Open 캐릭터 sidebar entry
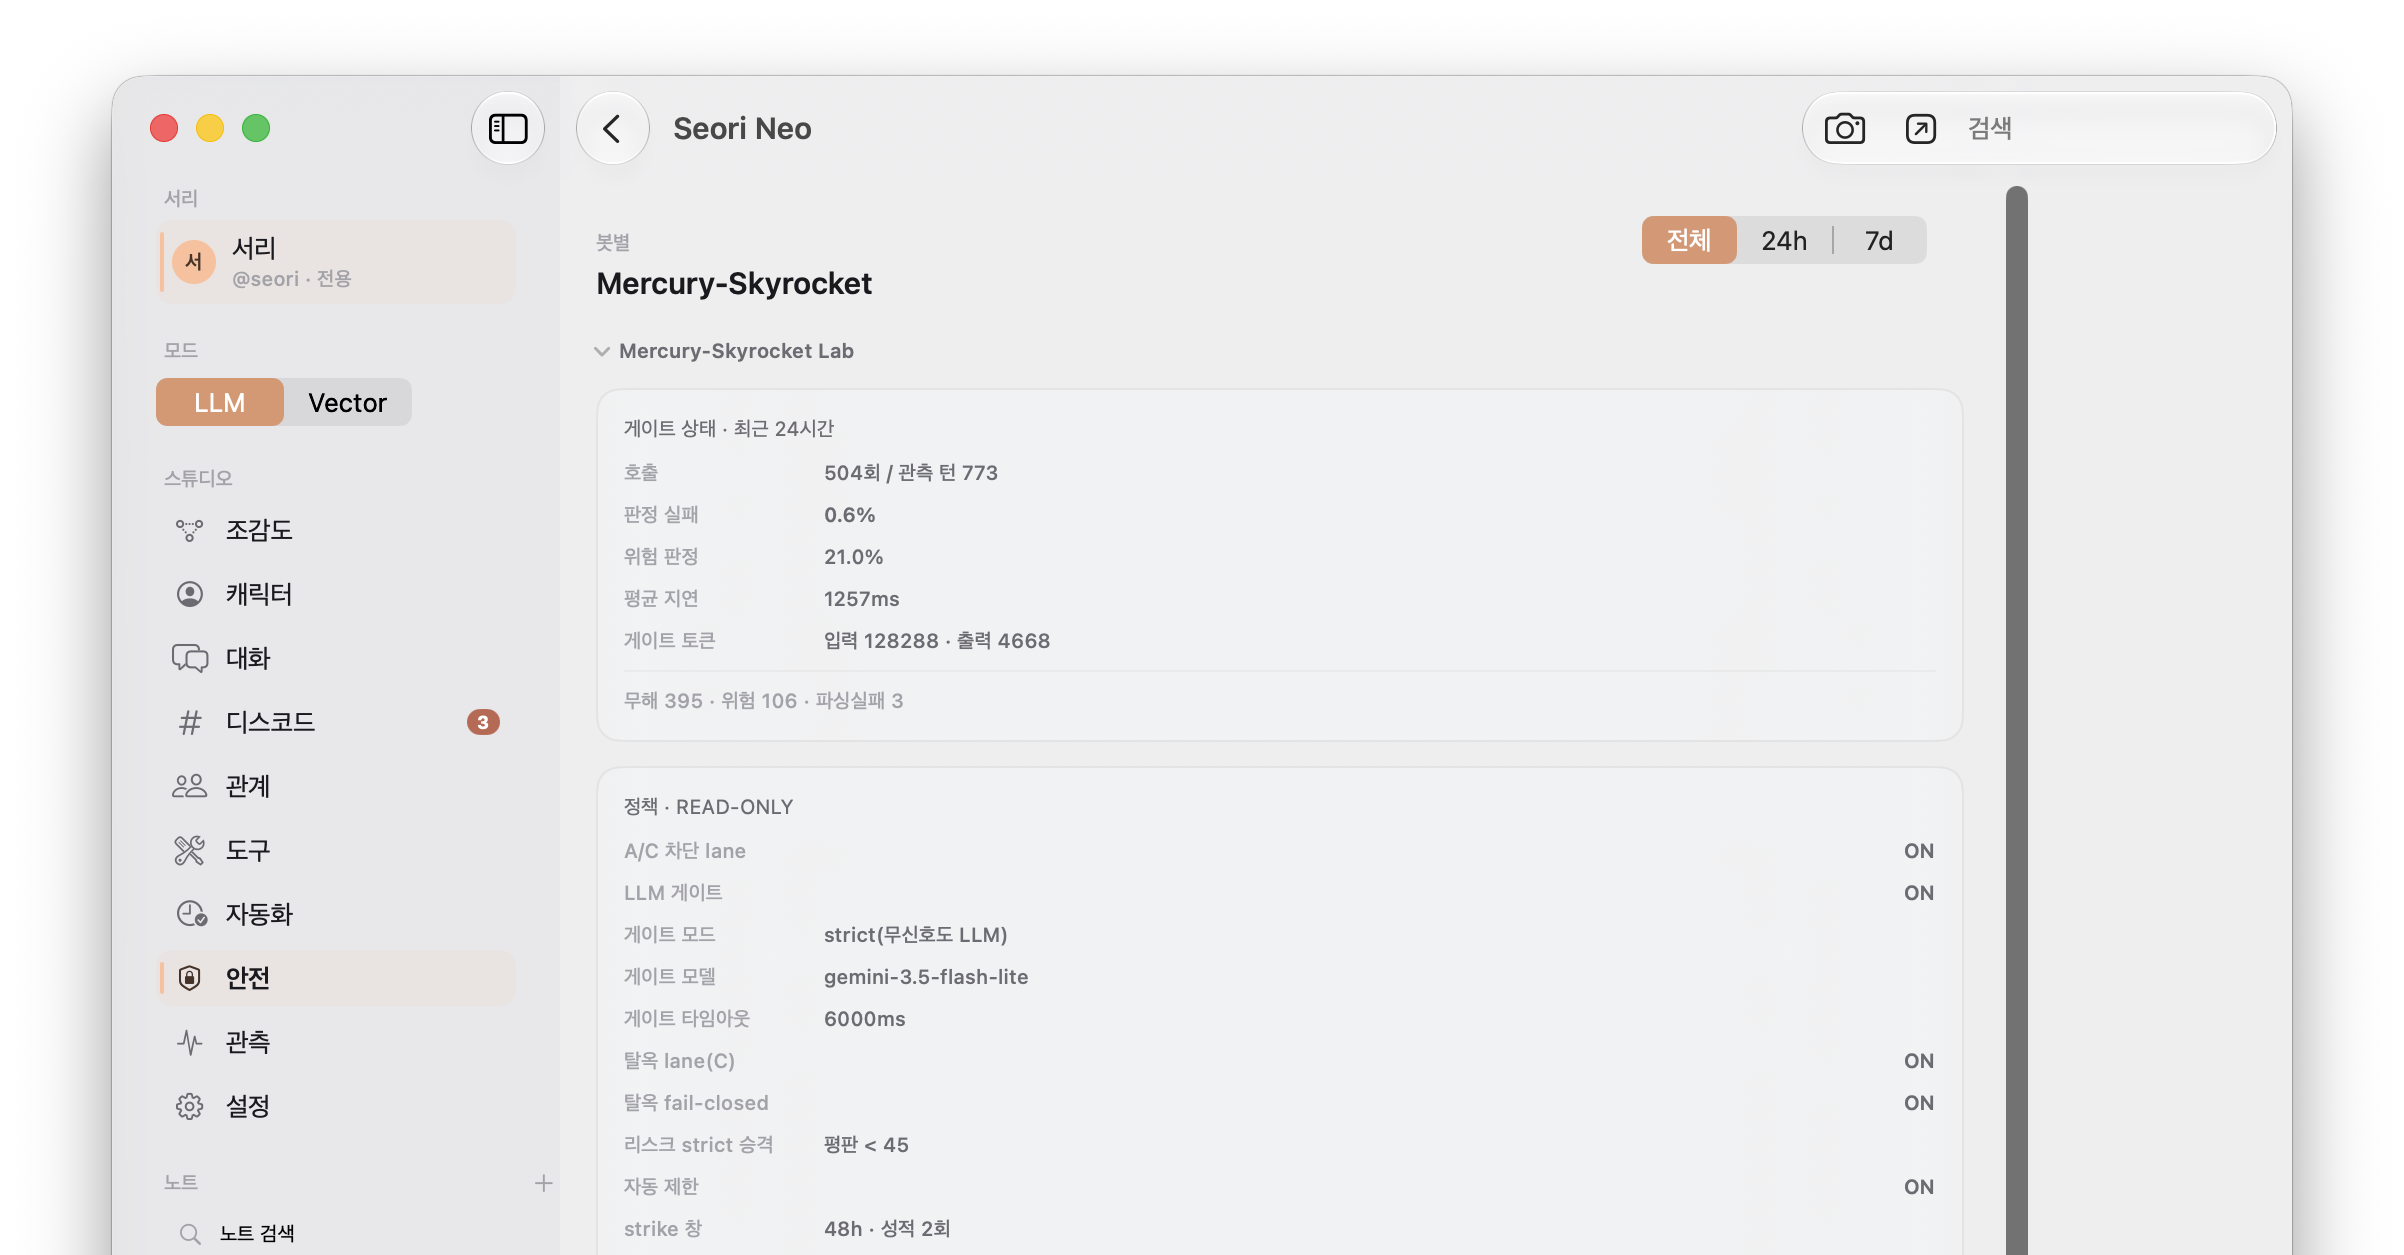The width and height of the screenshot is (2404, 1255). click(x=337, y=594)
